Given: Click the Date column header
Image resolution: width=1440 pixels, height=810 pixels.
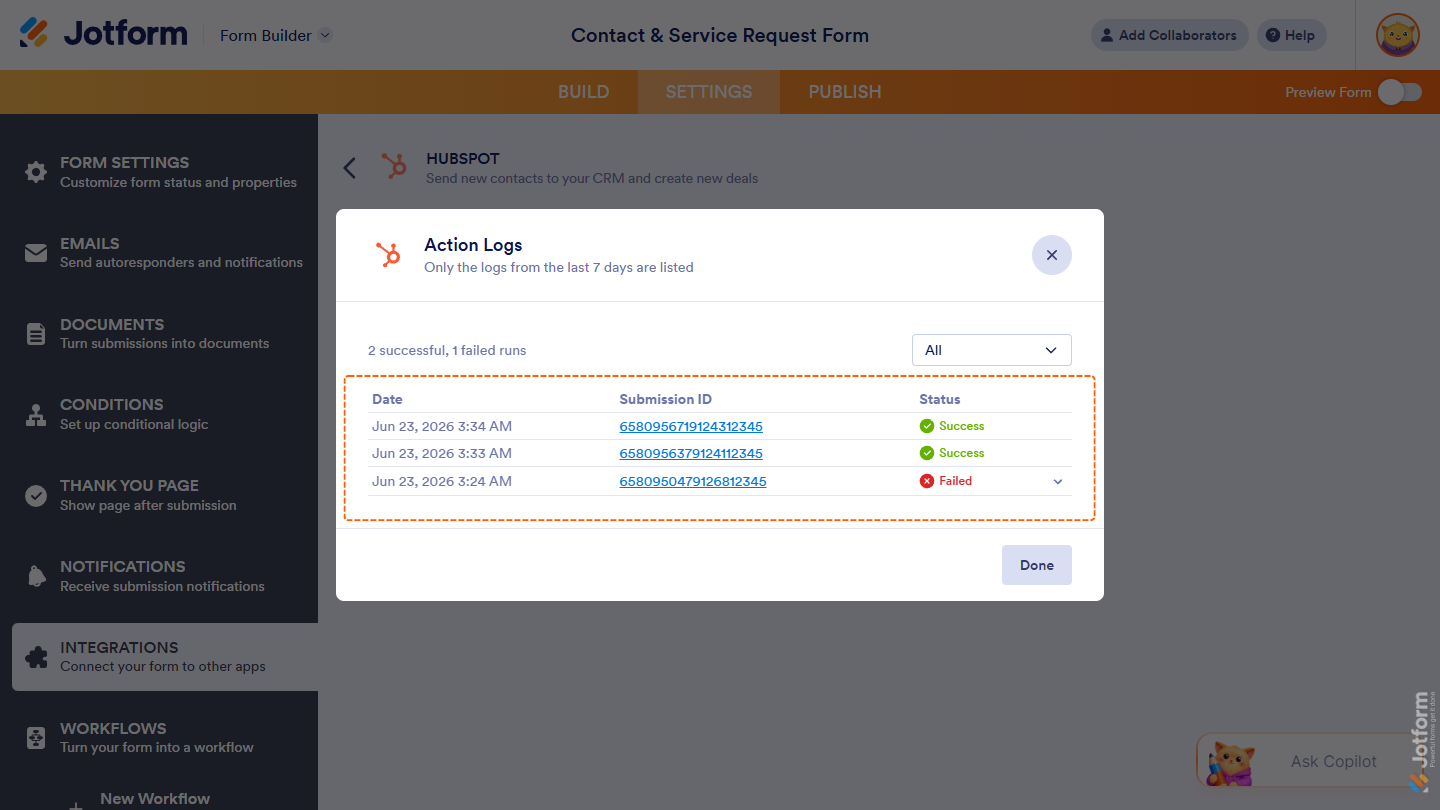Looking at the screenshot, I should [387, 399].
